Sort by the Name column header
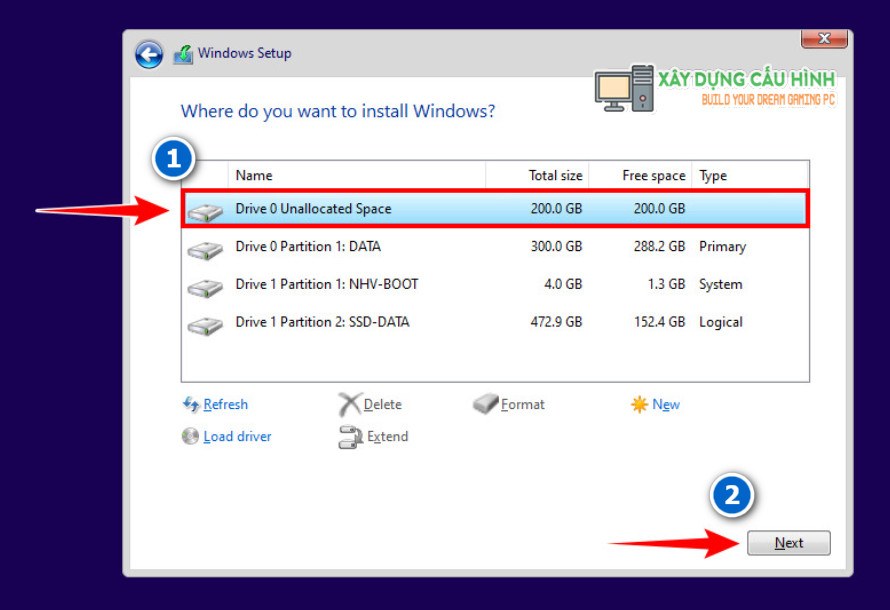This screenshot has height=610, width=890. pos(357,175)
